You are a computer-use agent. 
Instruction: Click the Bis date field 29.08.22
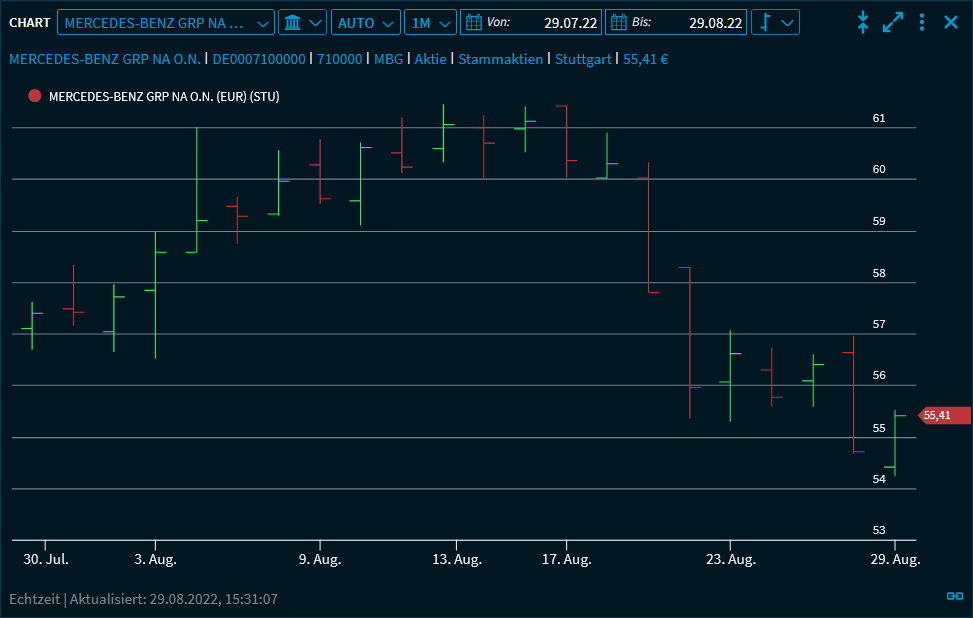tap(715, 22)
